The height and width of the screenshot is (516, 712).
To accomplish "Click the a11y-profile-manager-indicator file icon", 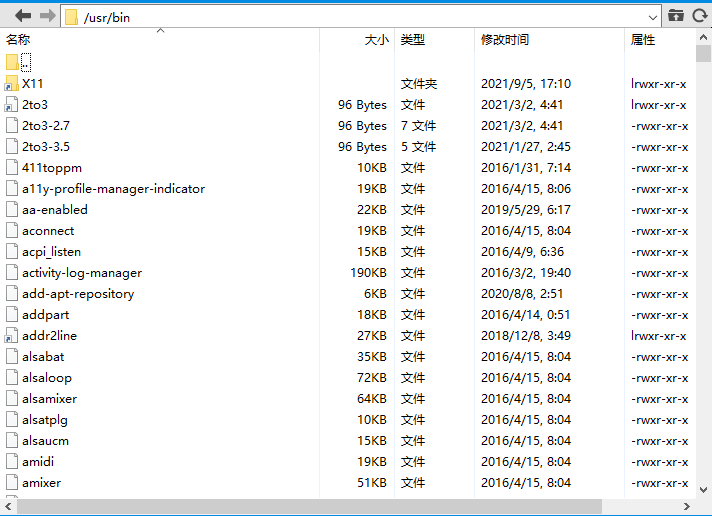I will click(x=12, y=189).
